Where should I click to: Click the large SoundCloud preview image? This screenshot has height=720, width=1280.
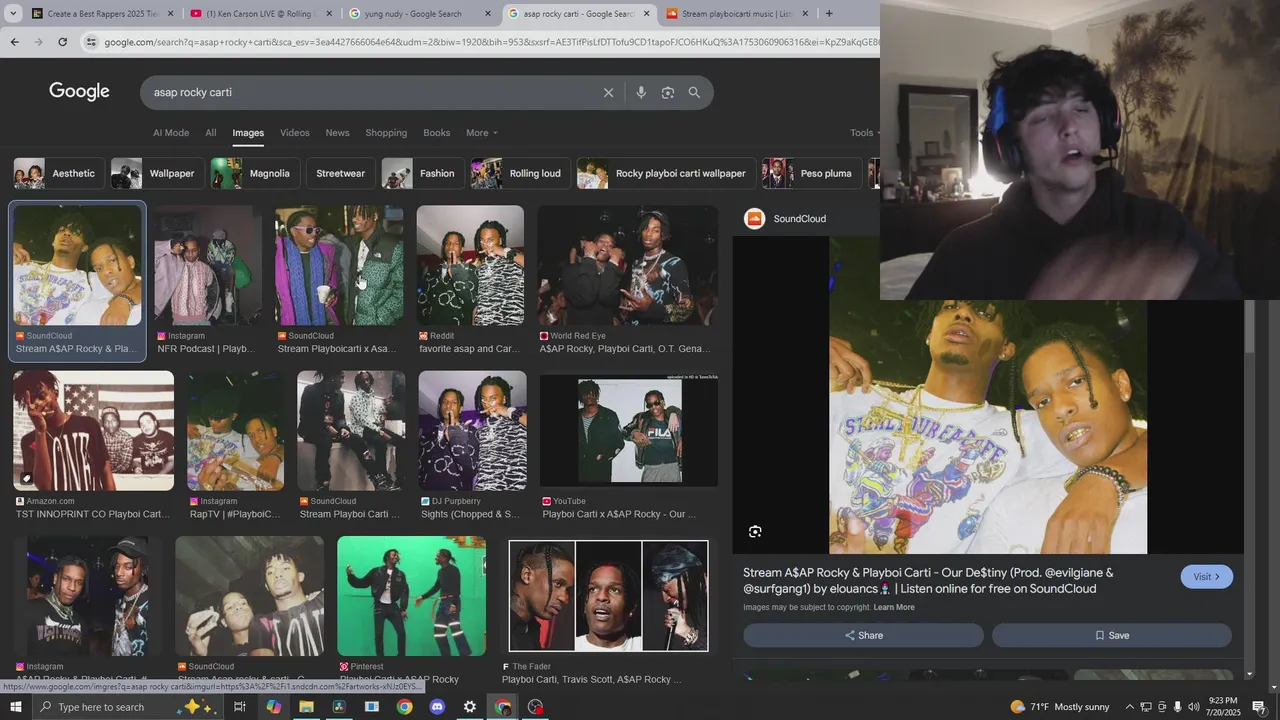[x=988, y=427]
